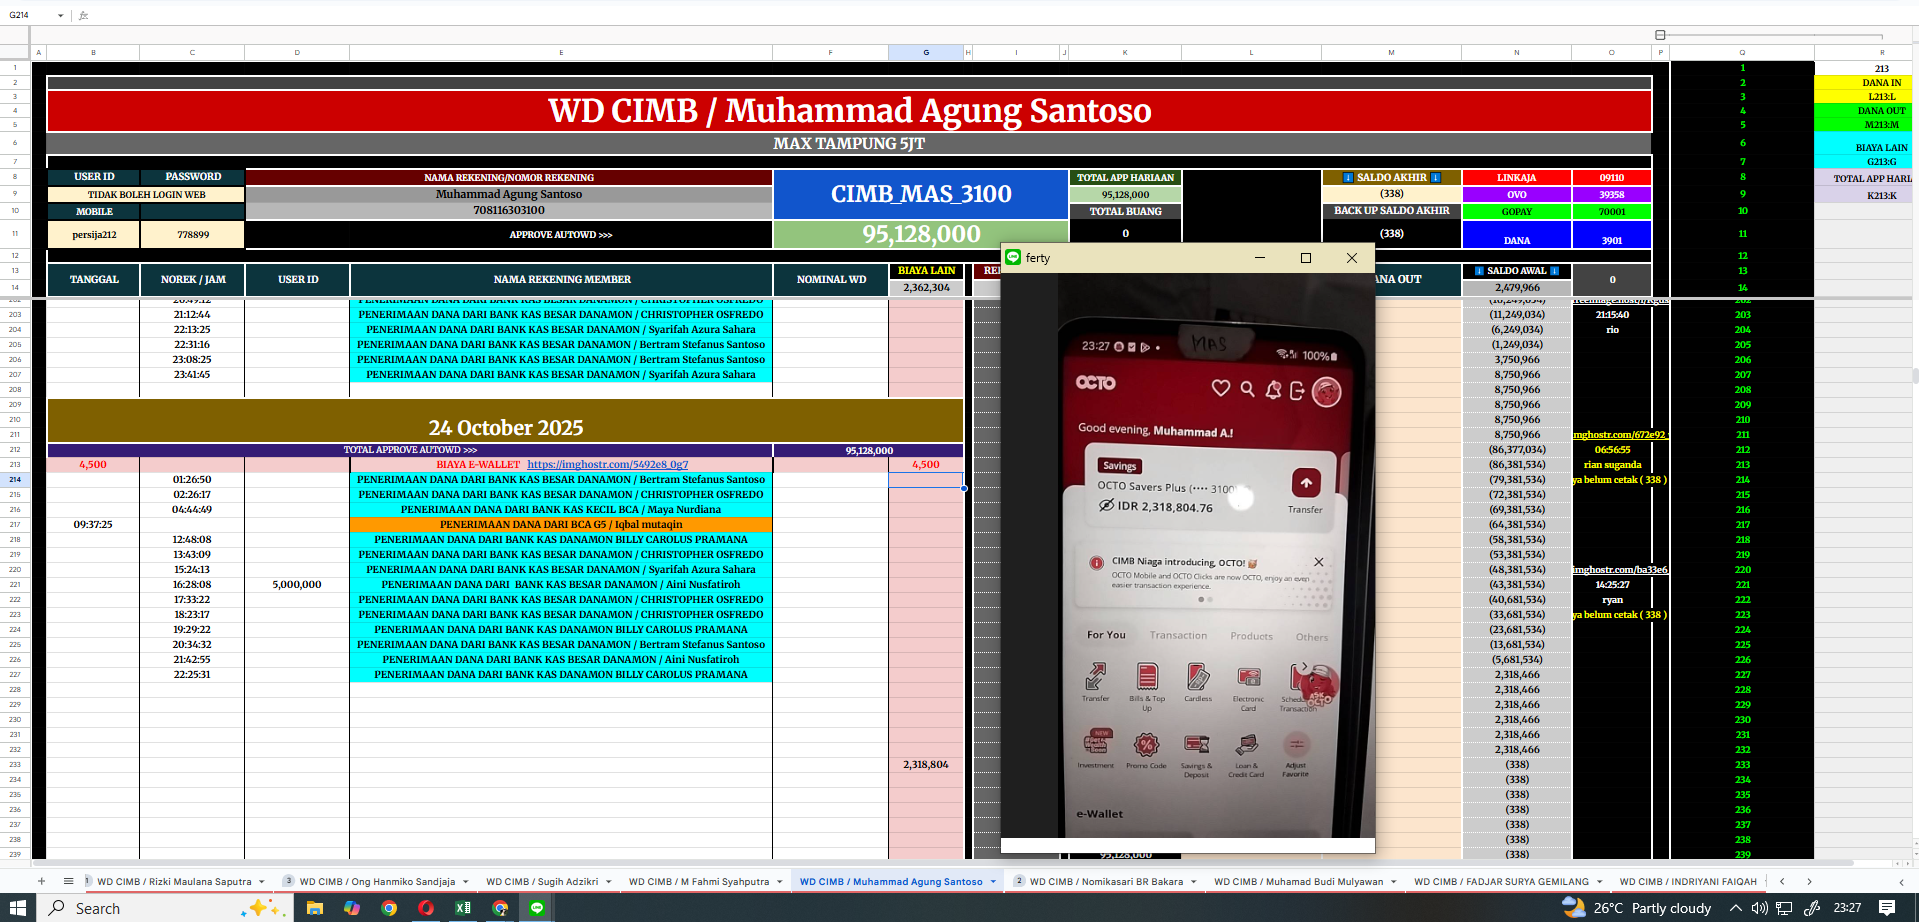Switch to WD CIMB / Sugih Adzikri sheet
Viewport: 1919px width, 922px height.
pos(542,882)
